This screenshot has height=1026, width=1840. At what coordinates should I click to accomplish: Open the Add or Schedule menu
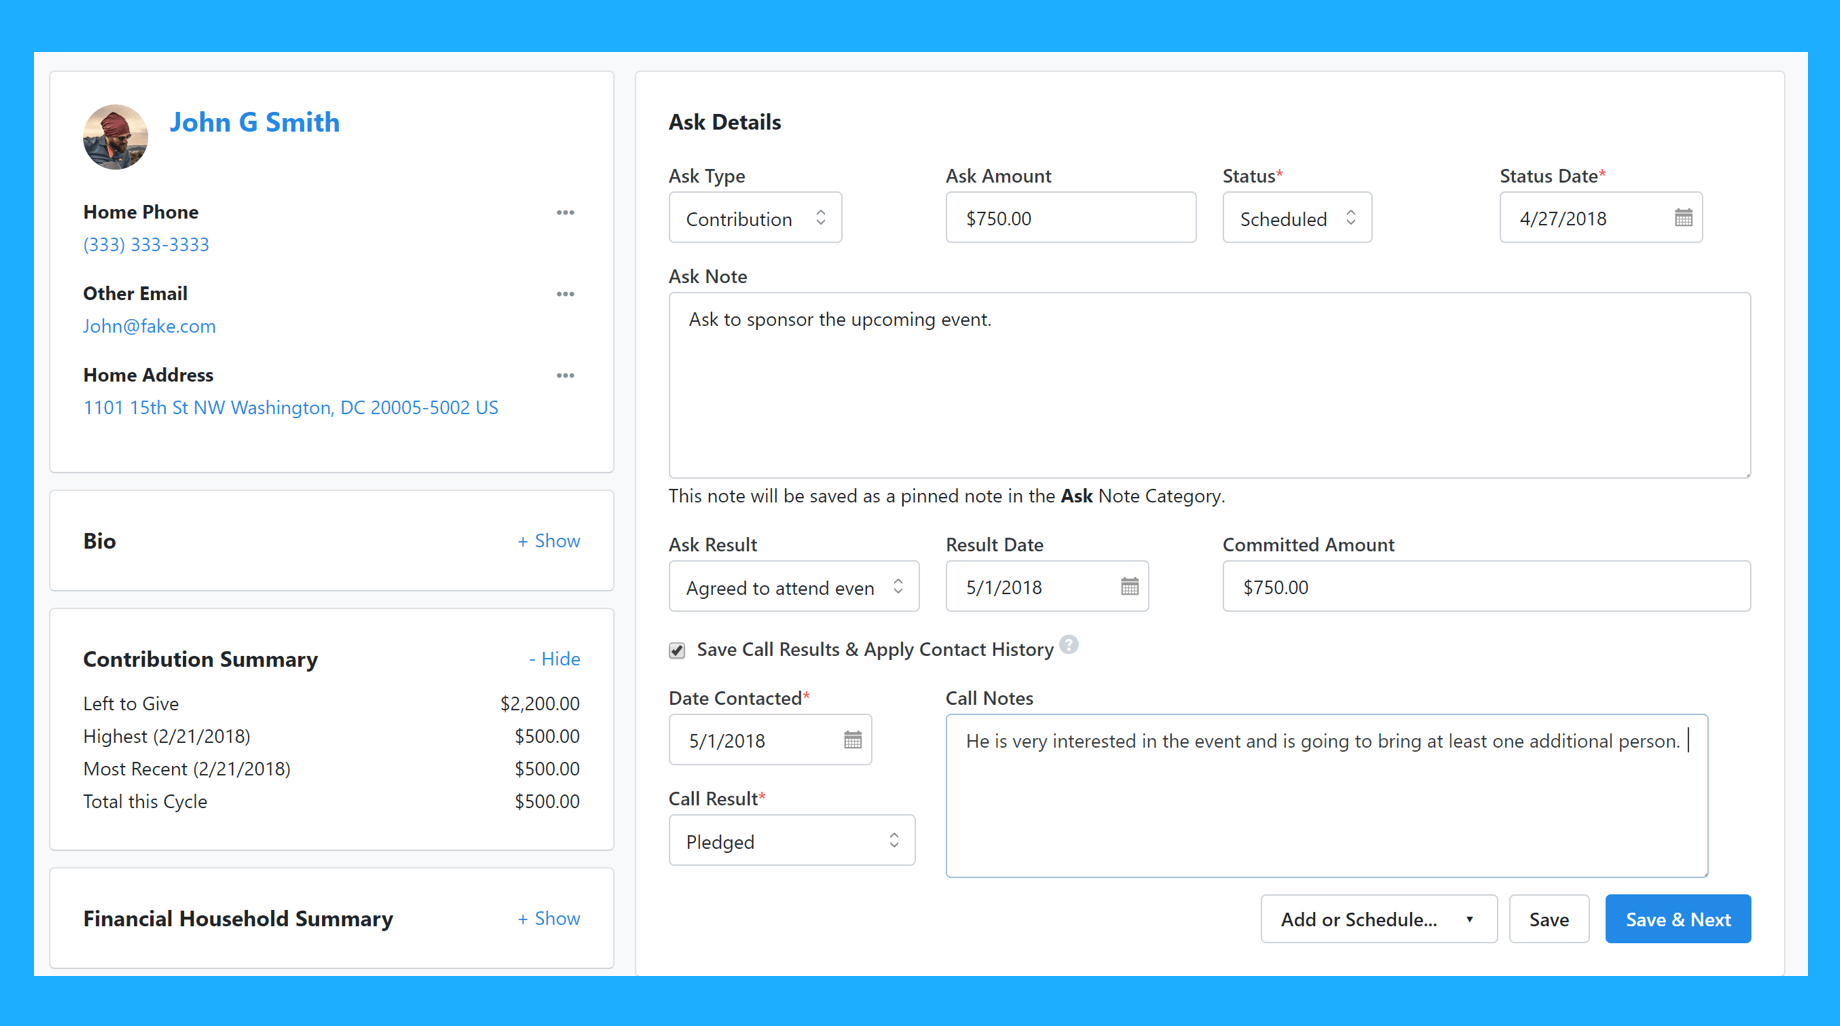coord(1377,919)
